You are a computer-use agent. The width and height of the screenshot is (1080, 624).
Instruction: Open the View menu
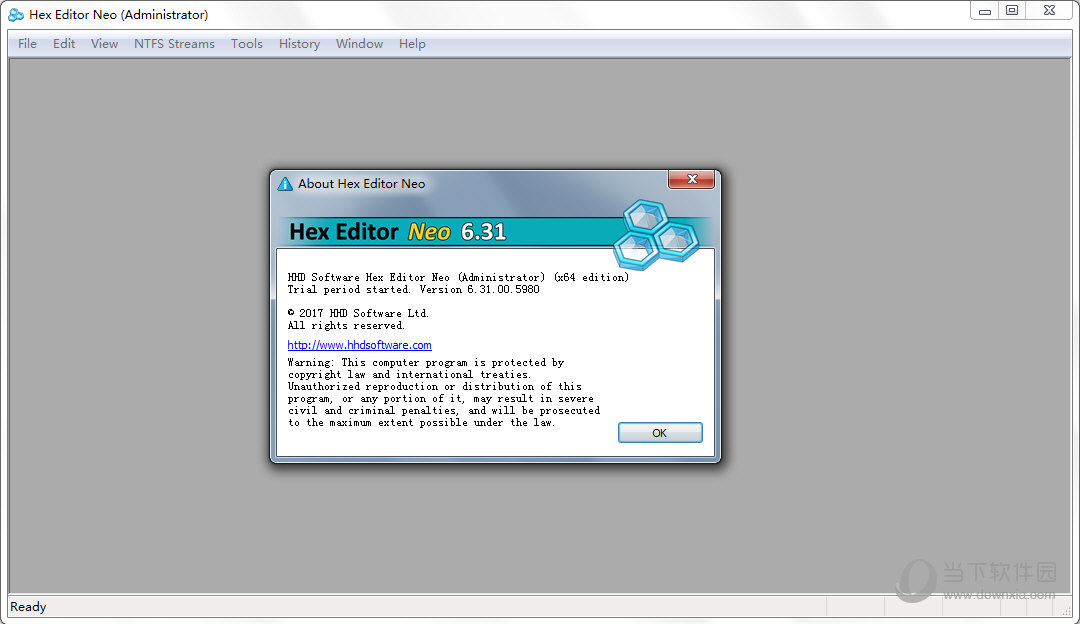pyautogui.click(x=104, y=43)
